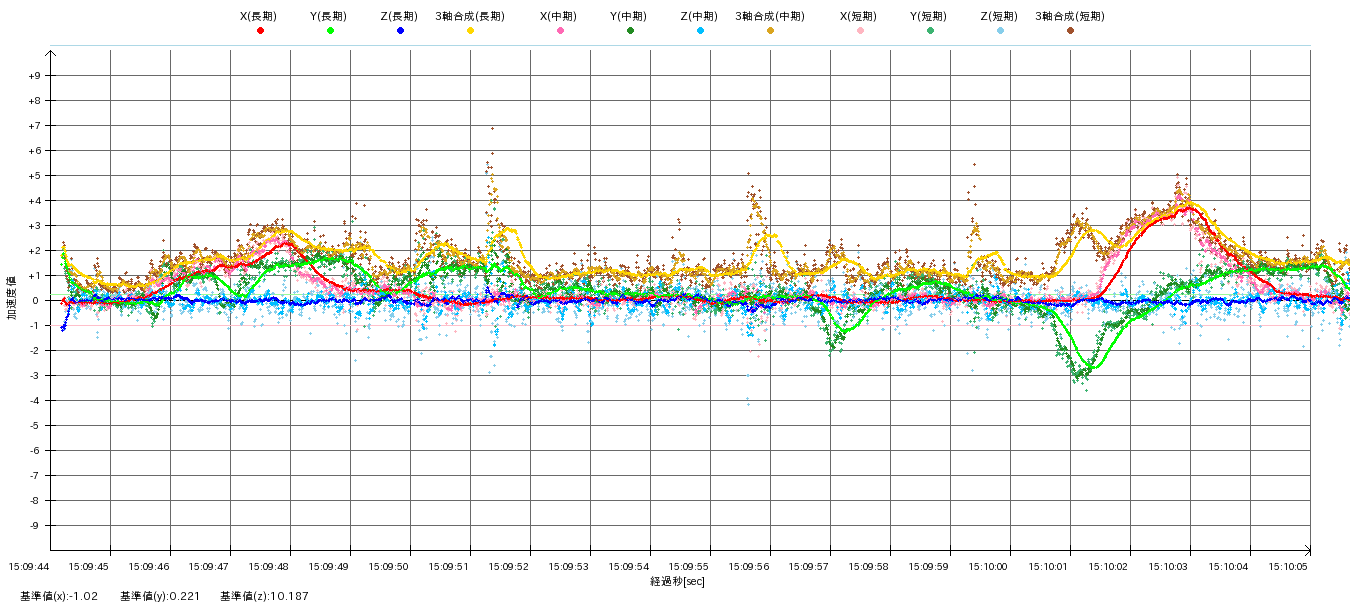The width and height of the screenshot is (1350, 610).
Task: Click the brown 3軸合成(短期) legend dot
Action: 1070,31
